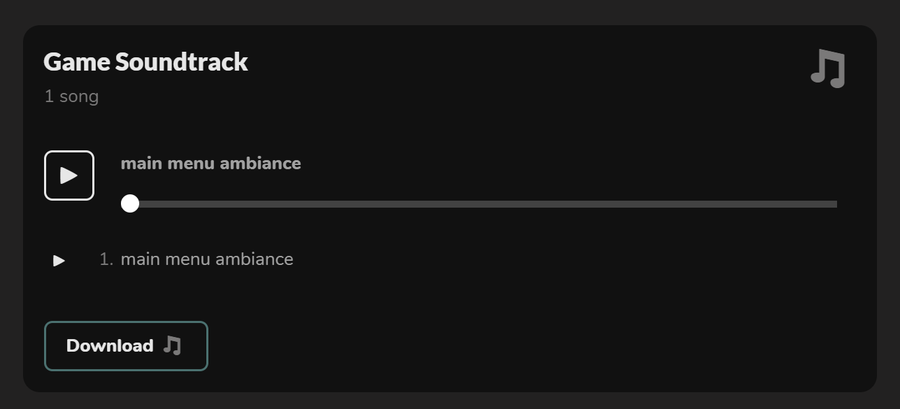Image resolution: width=900 pixels, height=409 pixels.
Task: Click the white seek handle on the progress bar
Action: 130,204
